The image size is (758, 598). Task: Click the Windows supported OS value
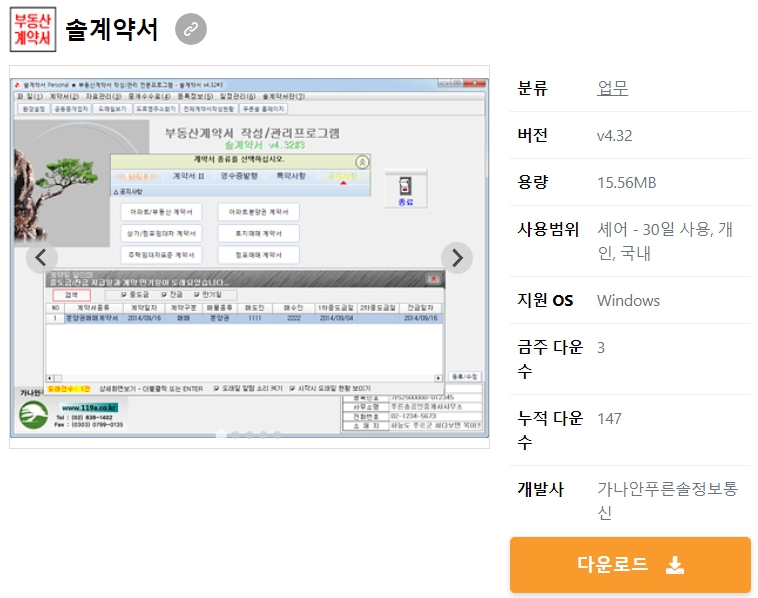(628, 301)
